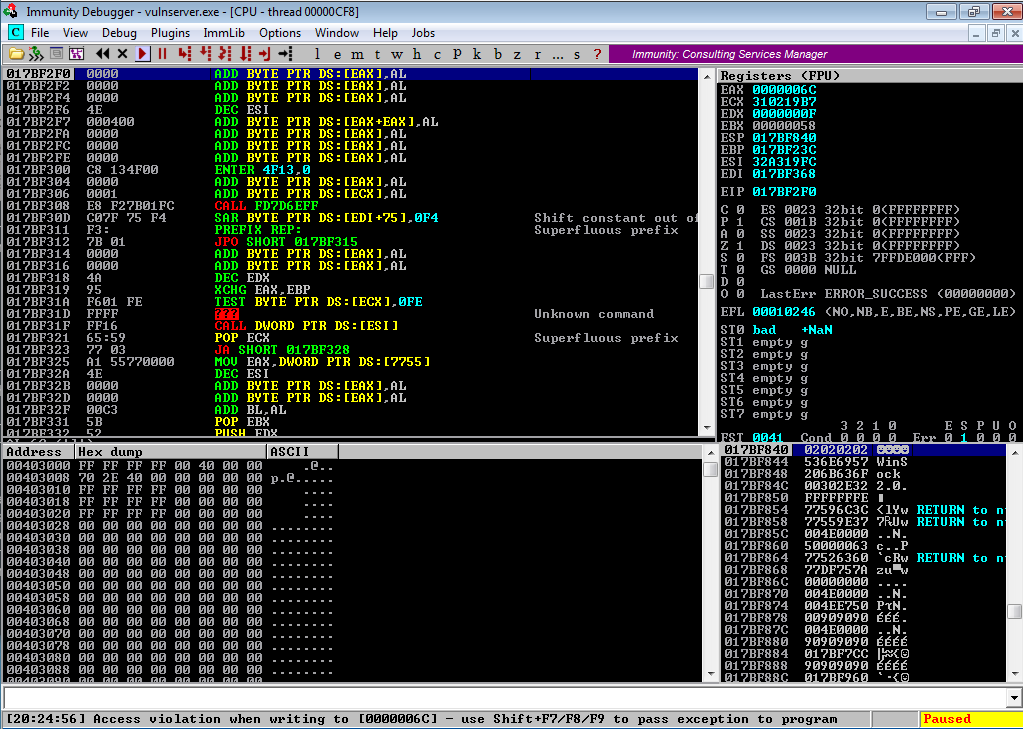Click the grey list window toolbar icon
Screen dimensions: 1023x729
[x=57, y=54]
